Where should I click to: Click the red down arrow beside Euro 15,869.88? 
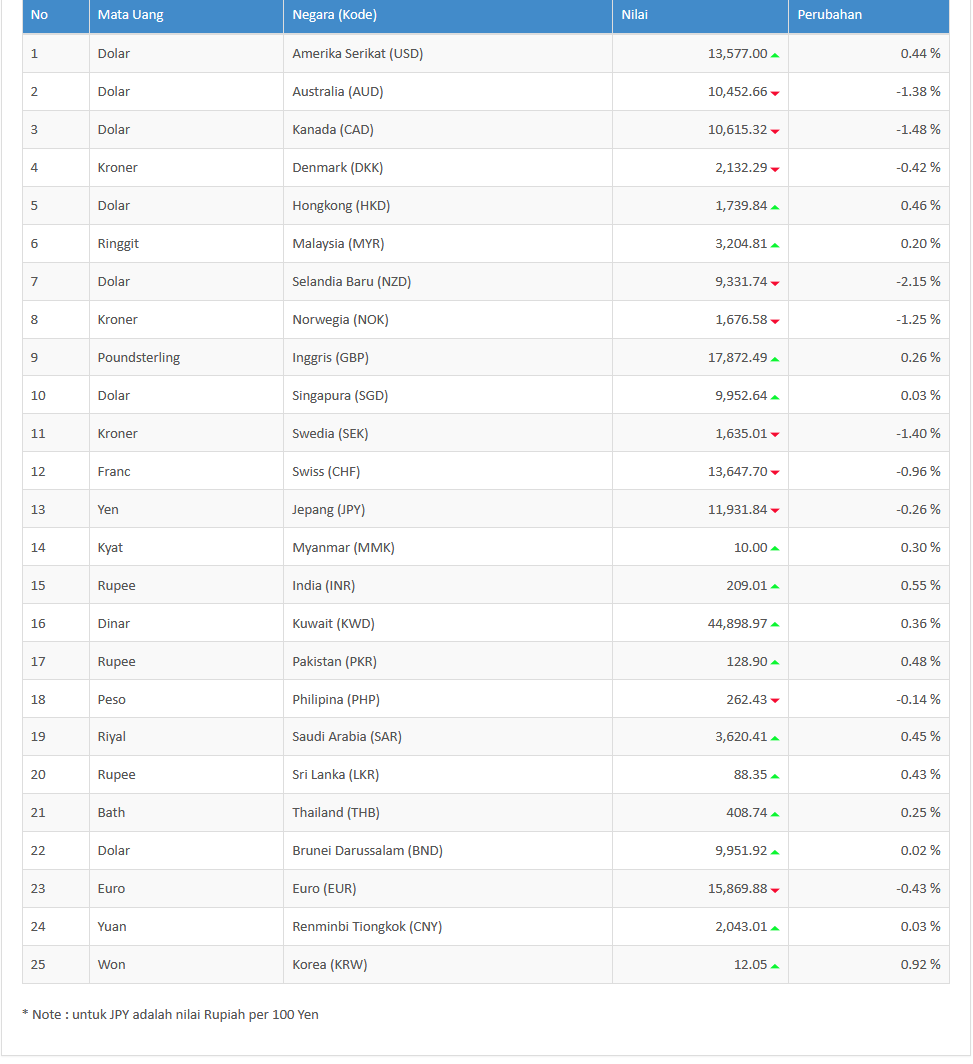tap(775, 890)
